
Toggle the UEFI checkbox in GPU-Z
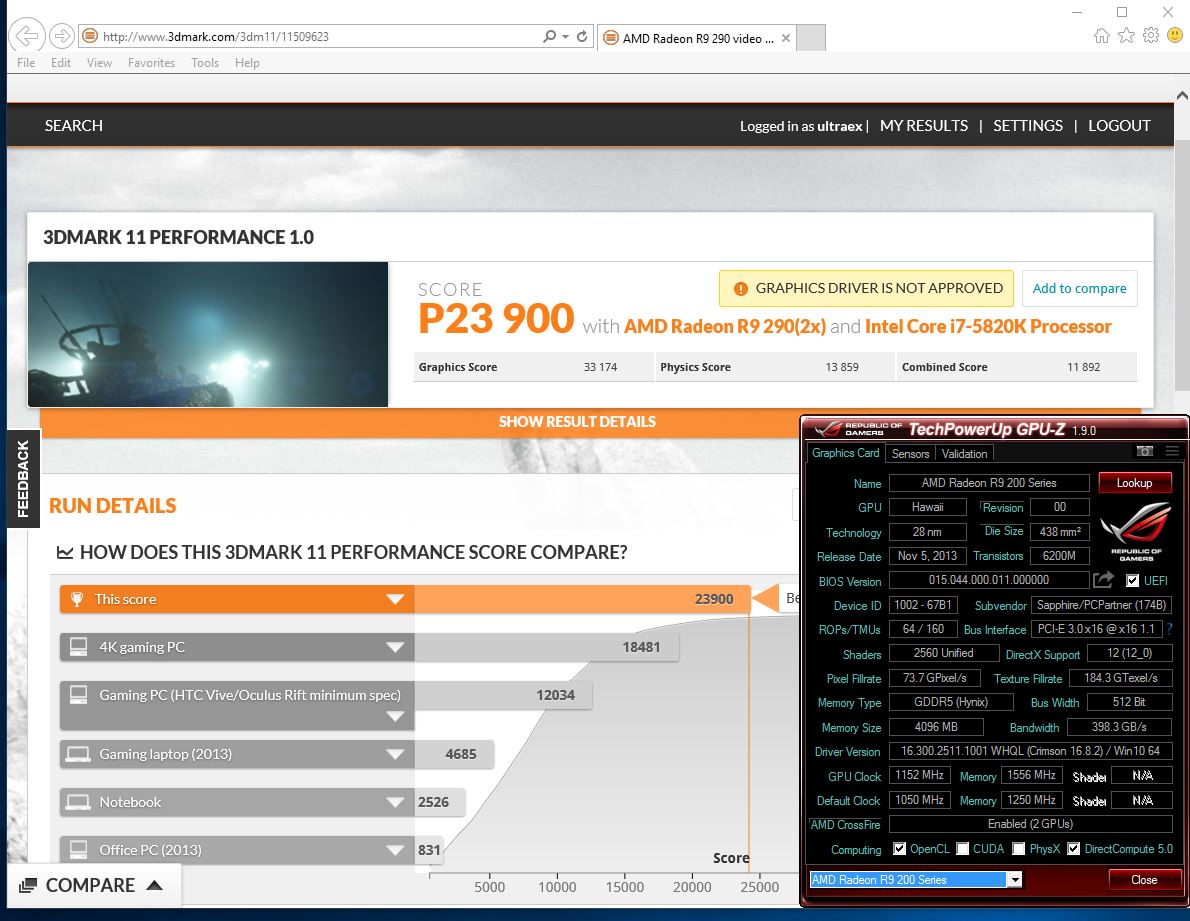1132,580
